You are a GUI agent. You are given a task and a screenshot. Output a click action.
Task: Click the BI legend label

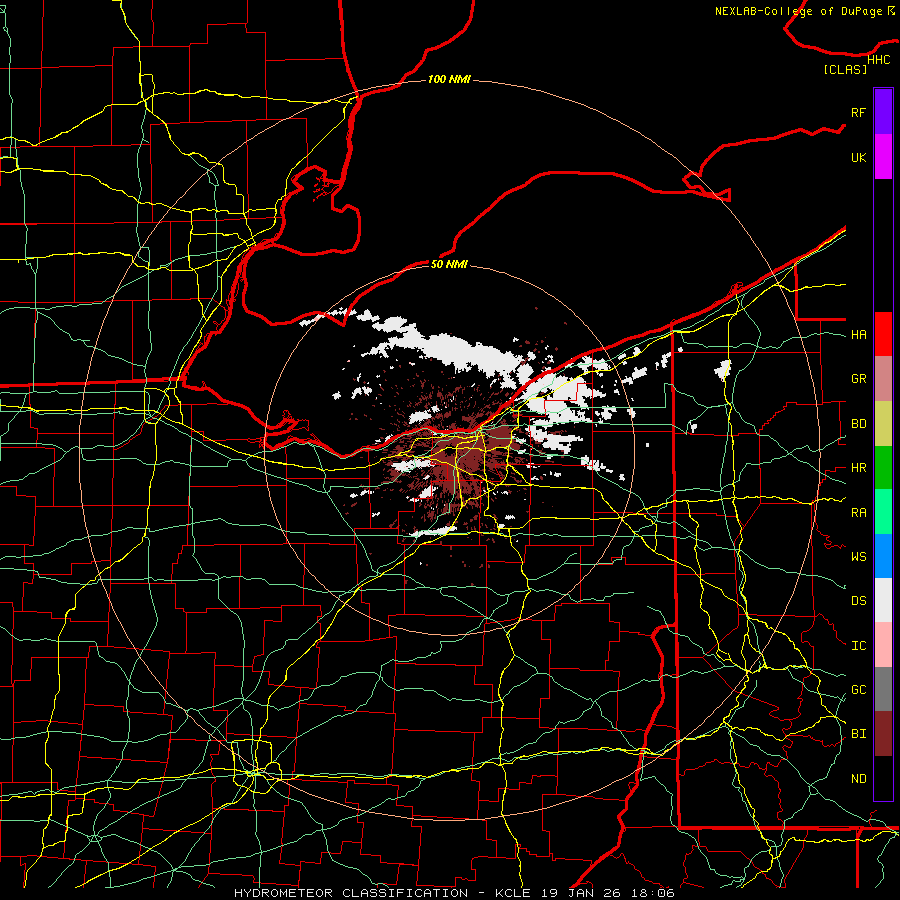(x=858, y=734)
